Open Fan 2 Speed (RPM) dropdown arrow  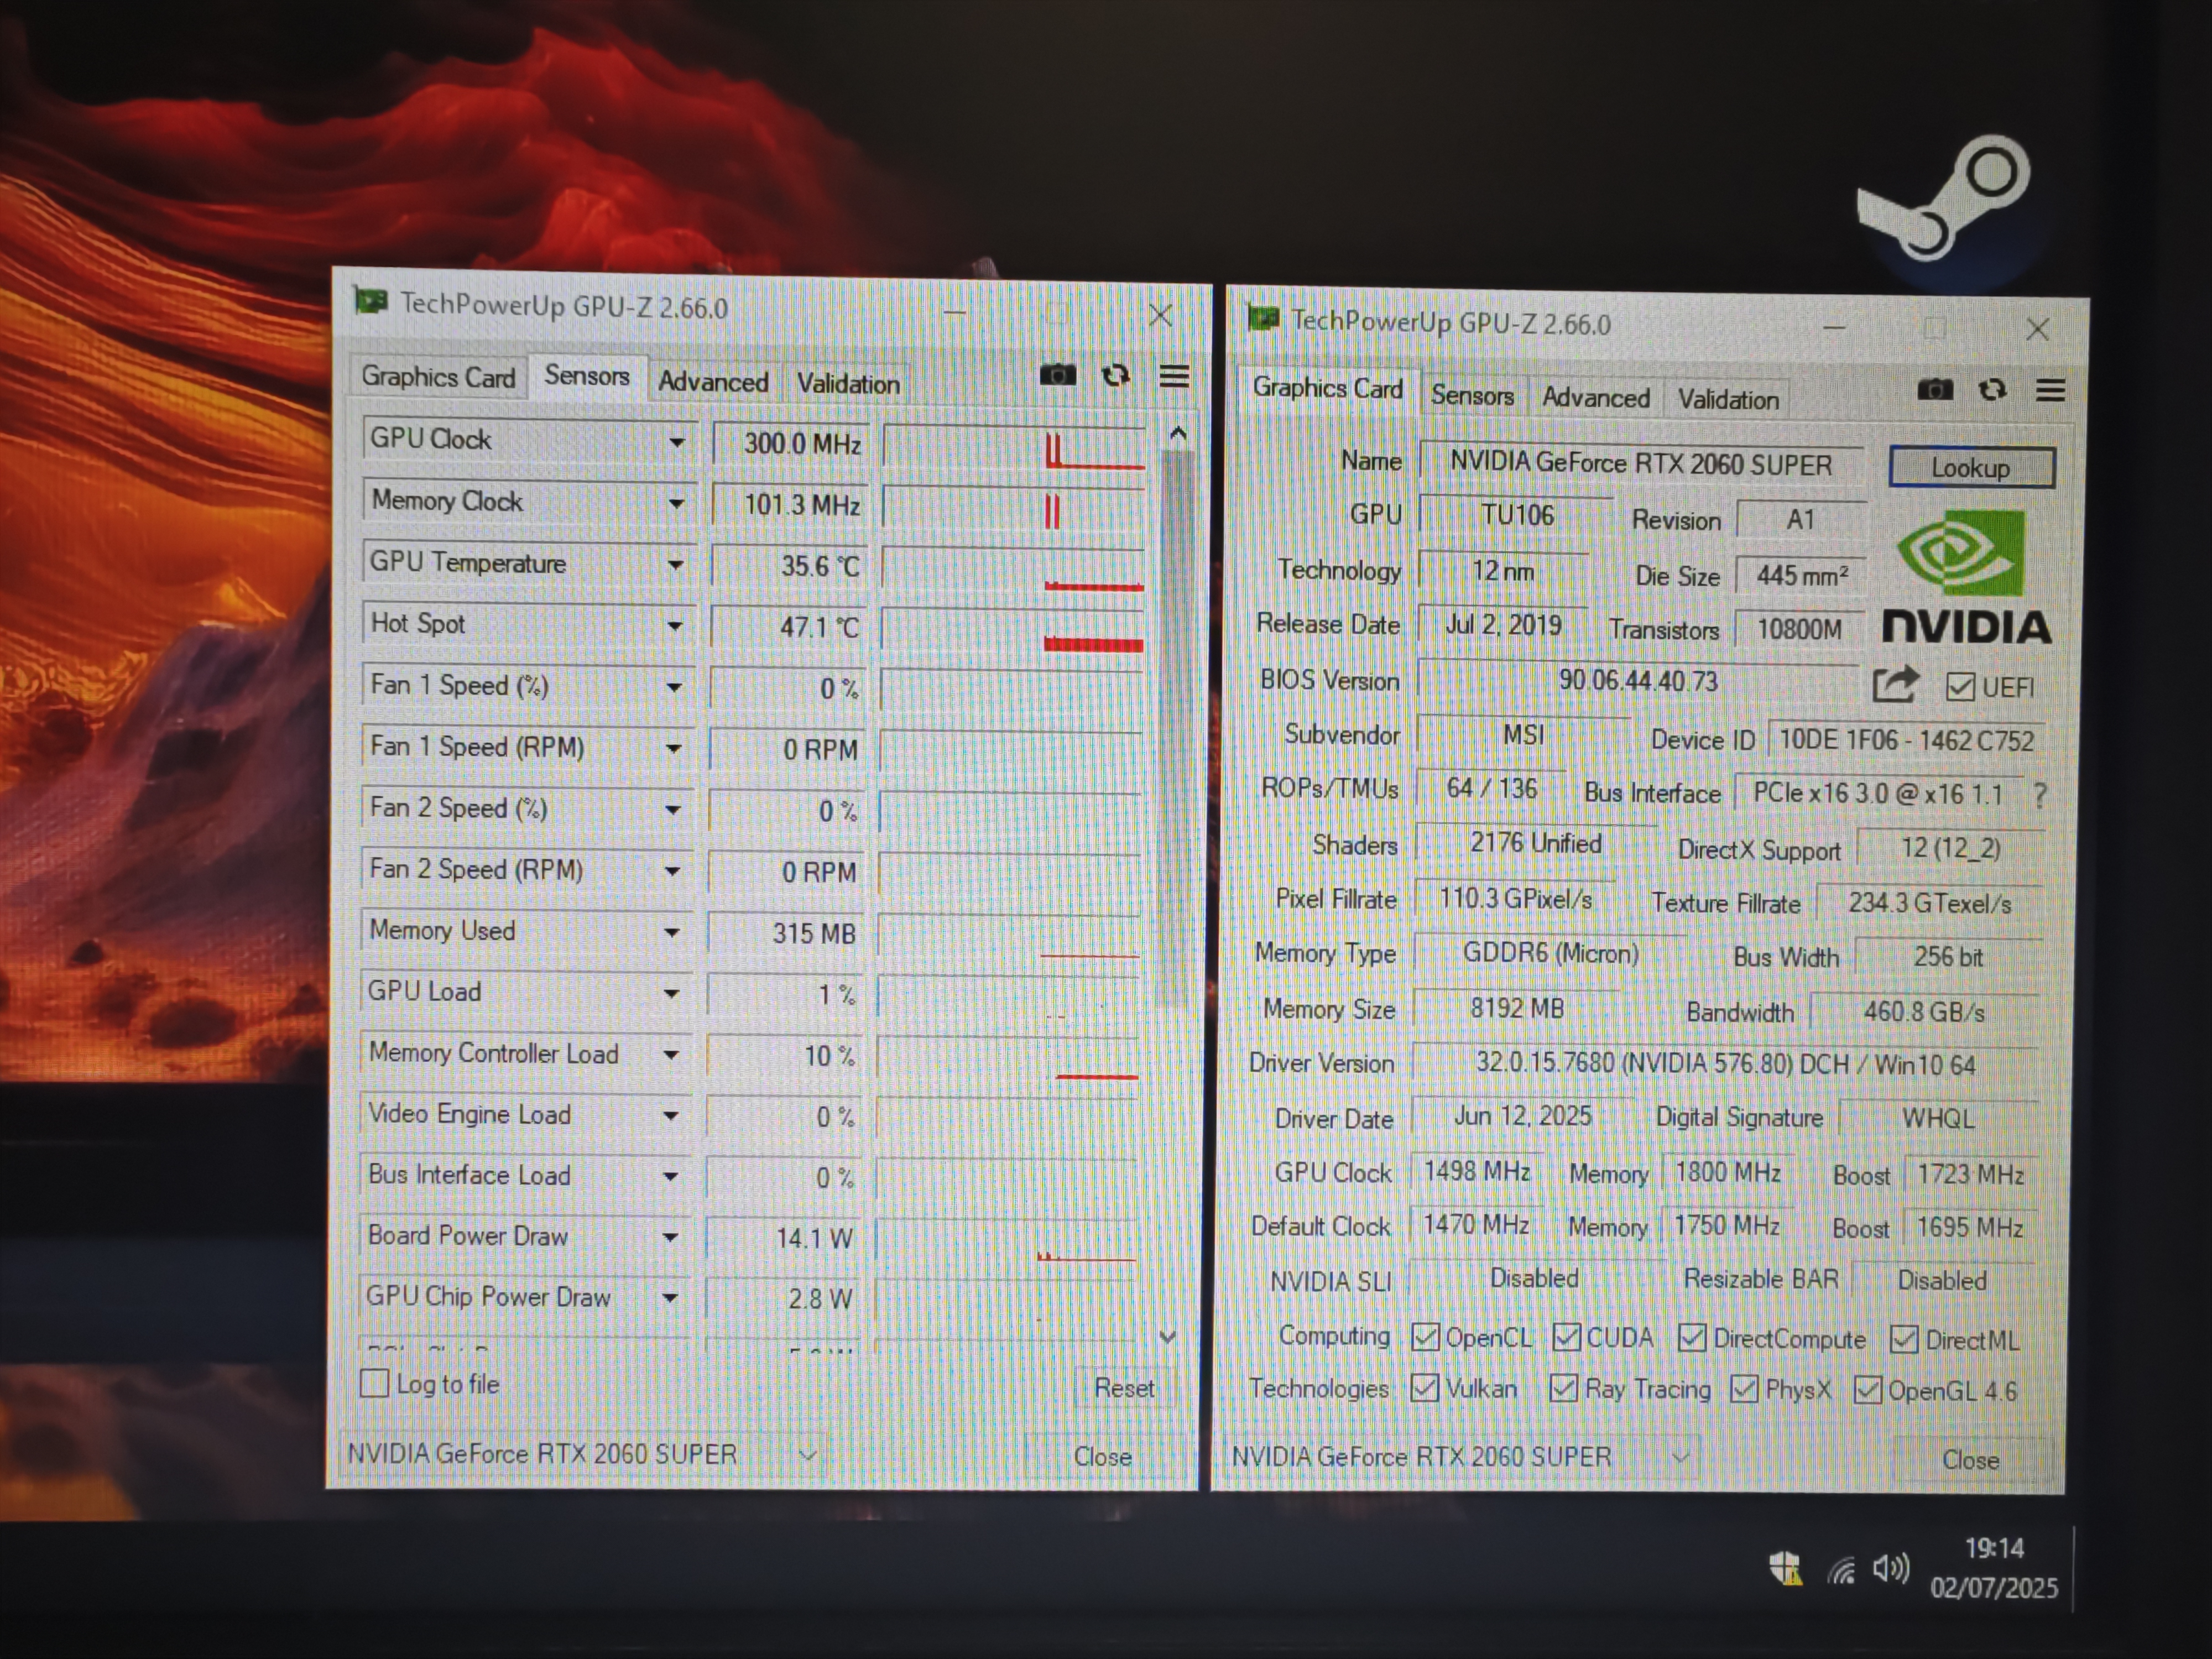[673, 872]
